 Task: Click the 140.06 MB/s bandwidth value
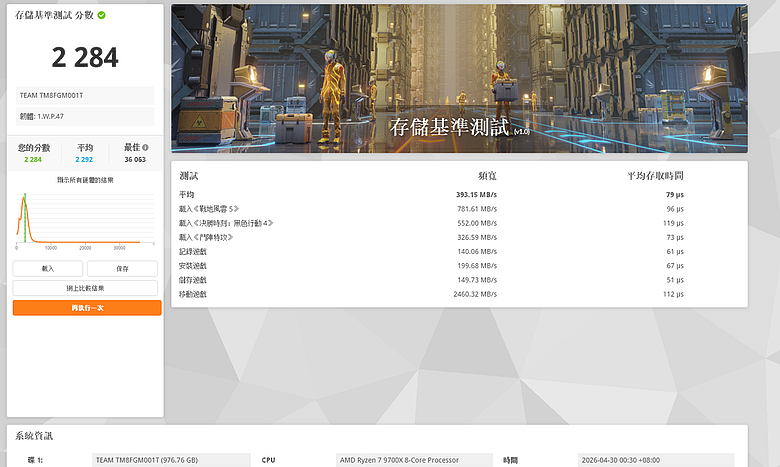point(477,252)
